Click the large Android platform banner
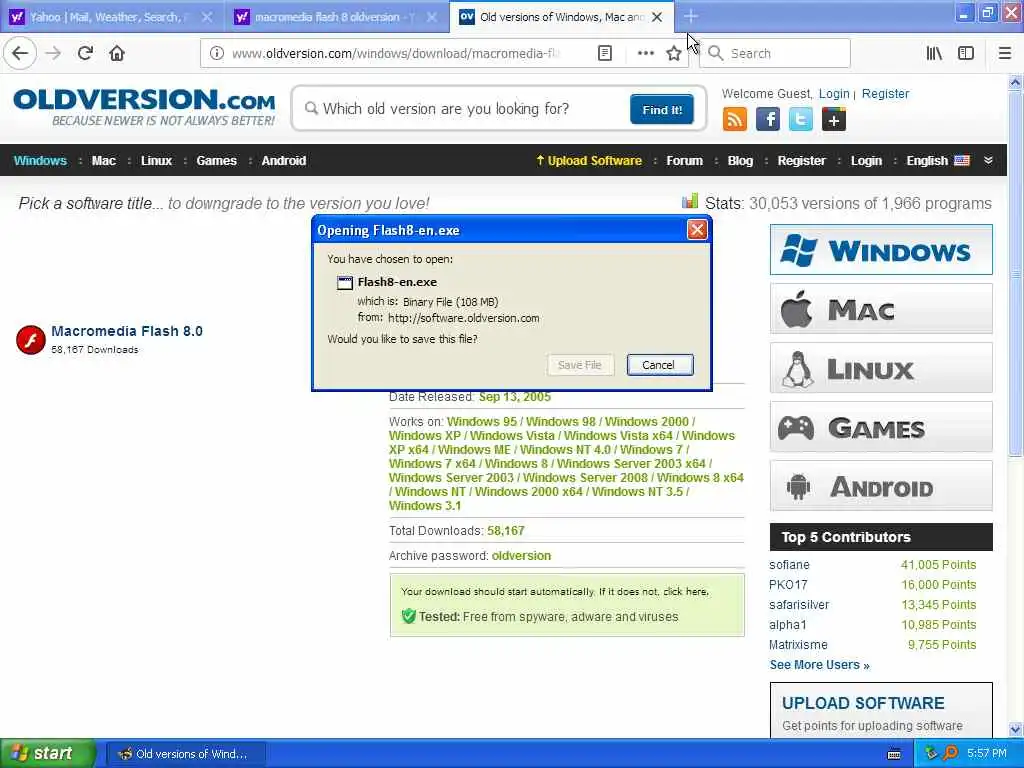The width and height of the screenshot is (1024, 768). pyautogui.click(x=881, y=486)
